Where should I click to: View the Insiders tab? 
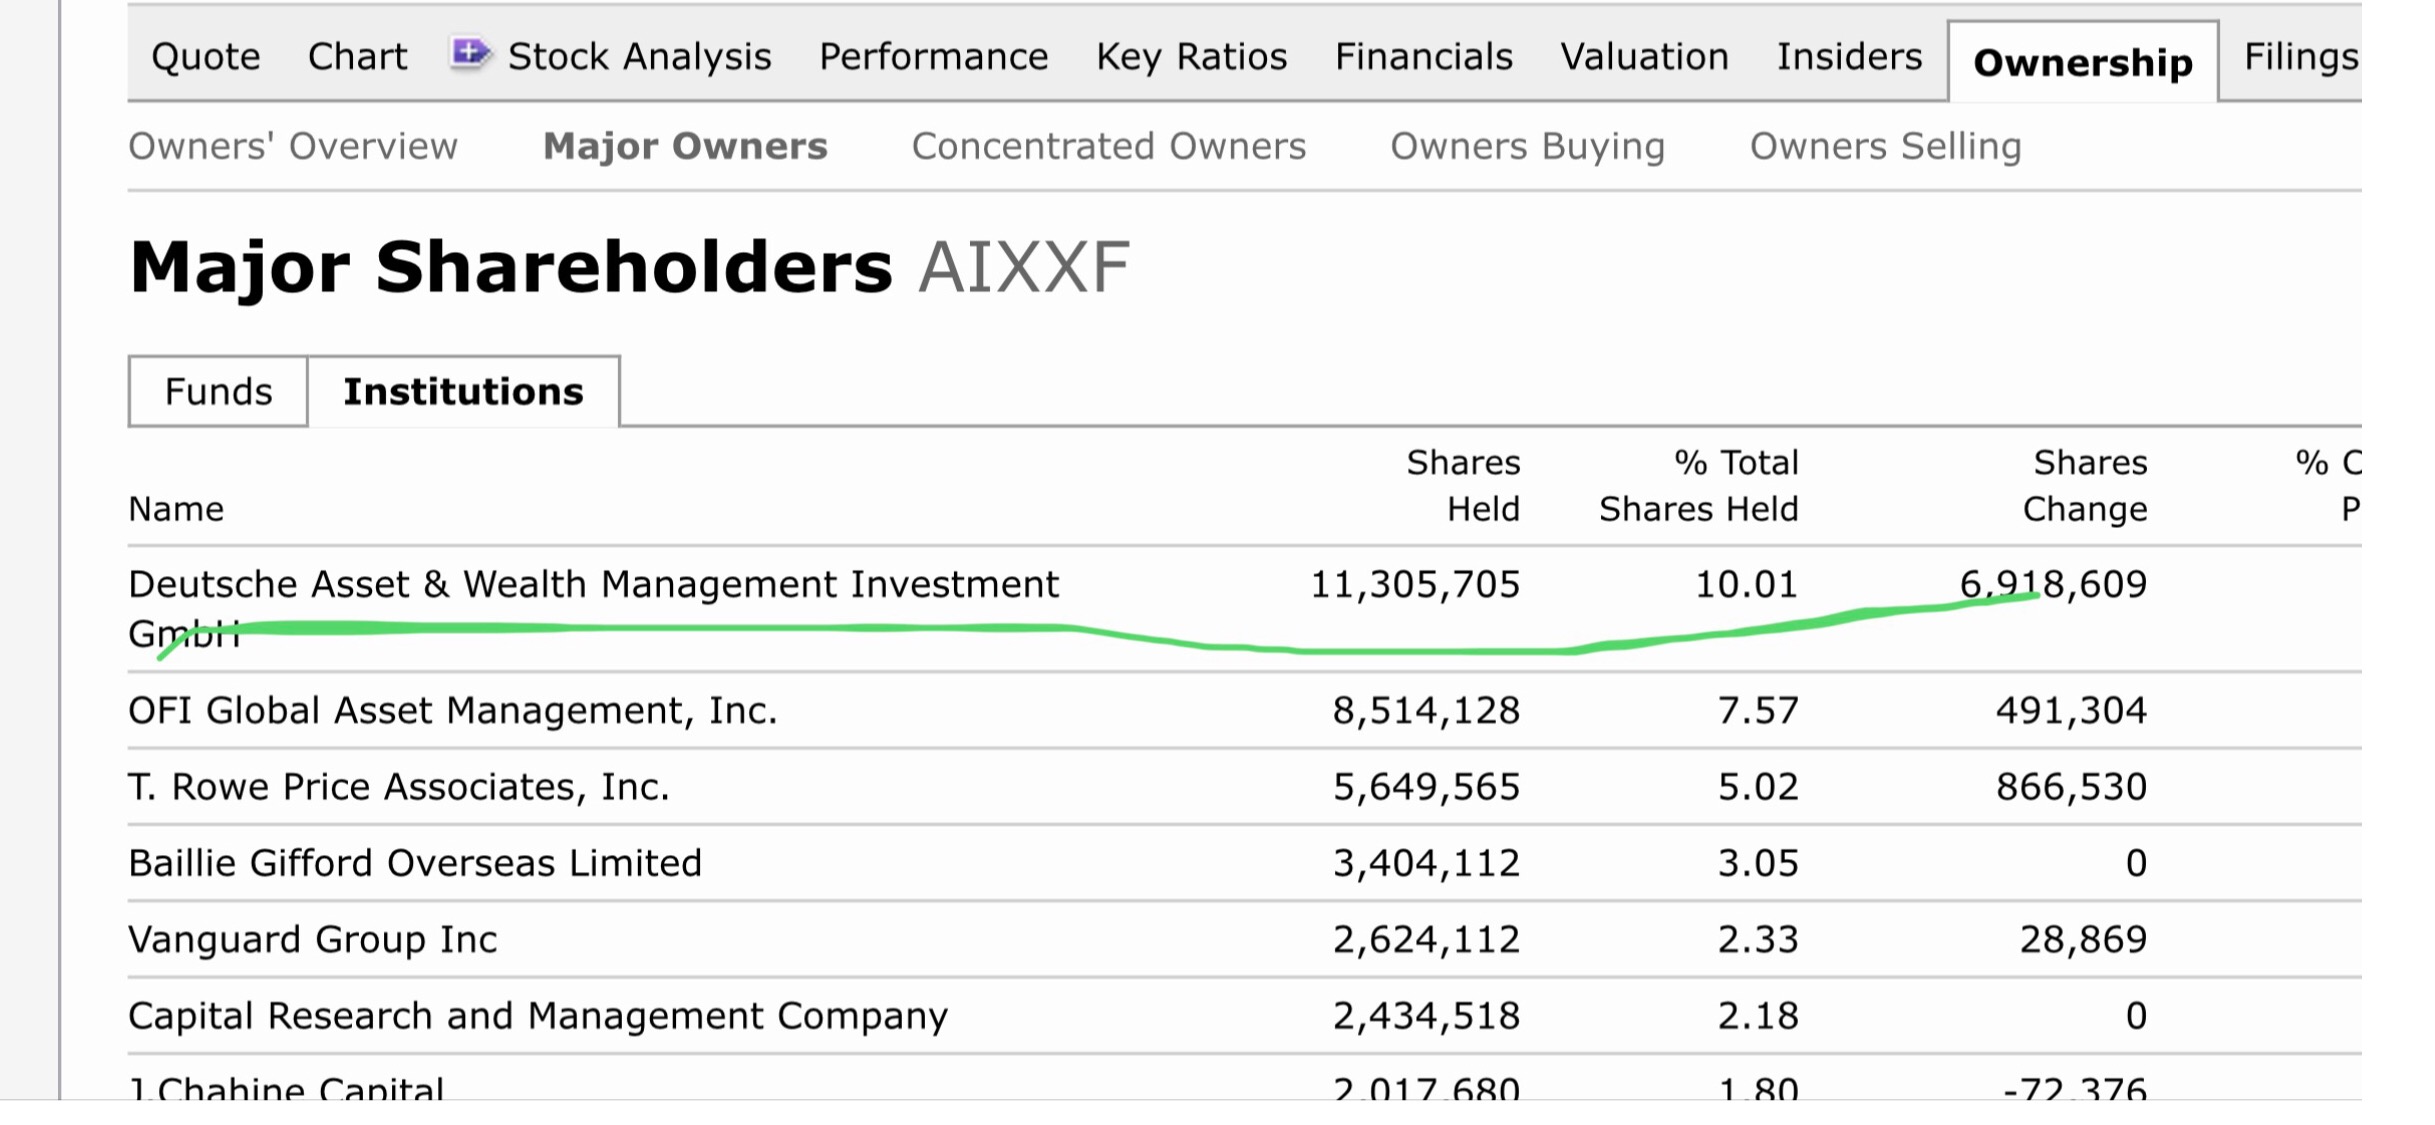pyautogui.click(x=1849, y=57)
